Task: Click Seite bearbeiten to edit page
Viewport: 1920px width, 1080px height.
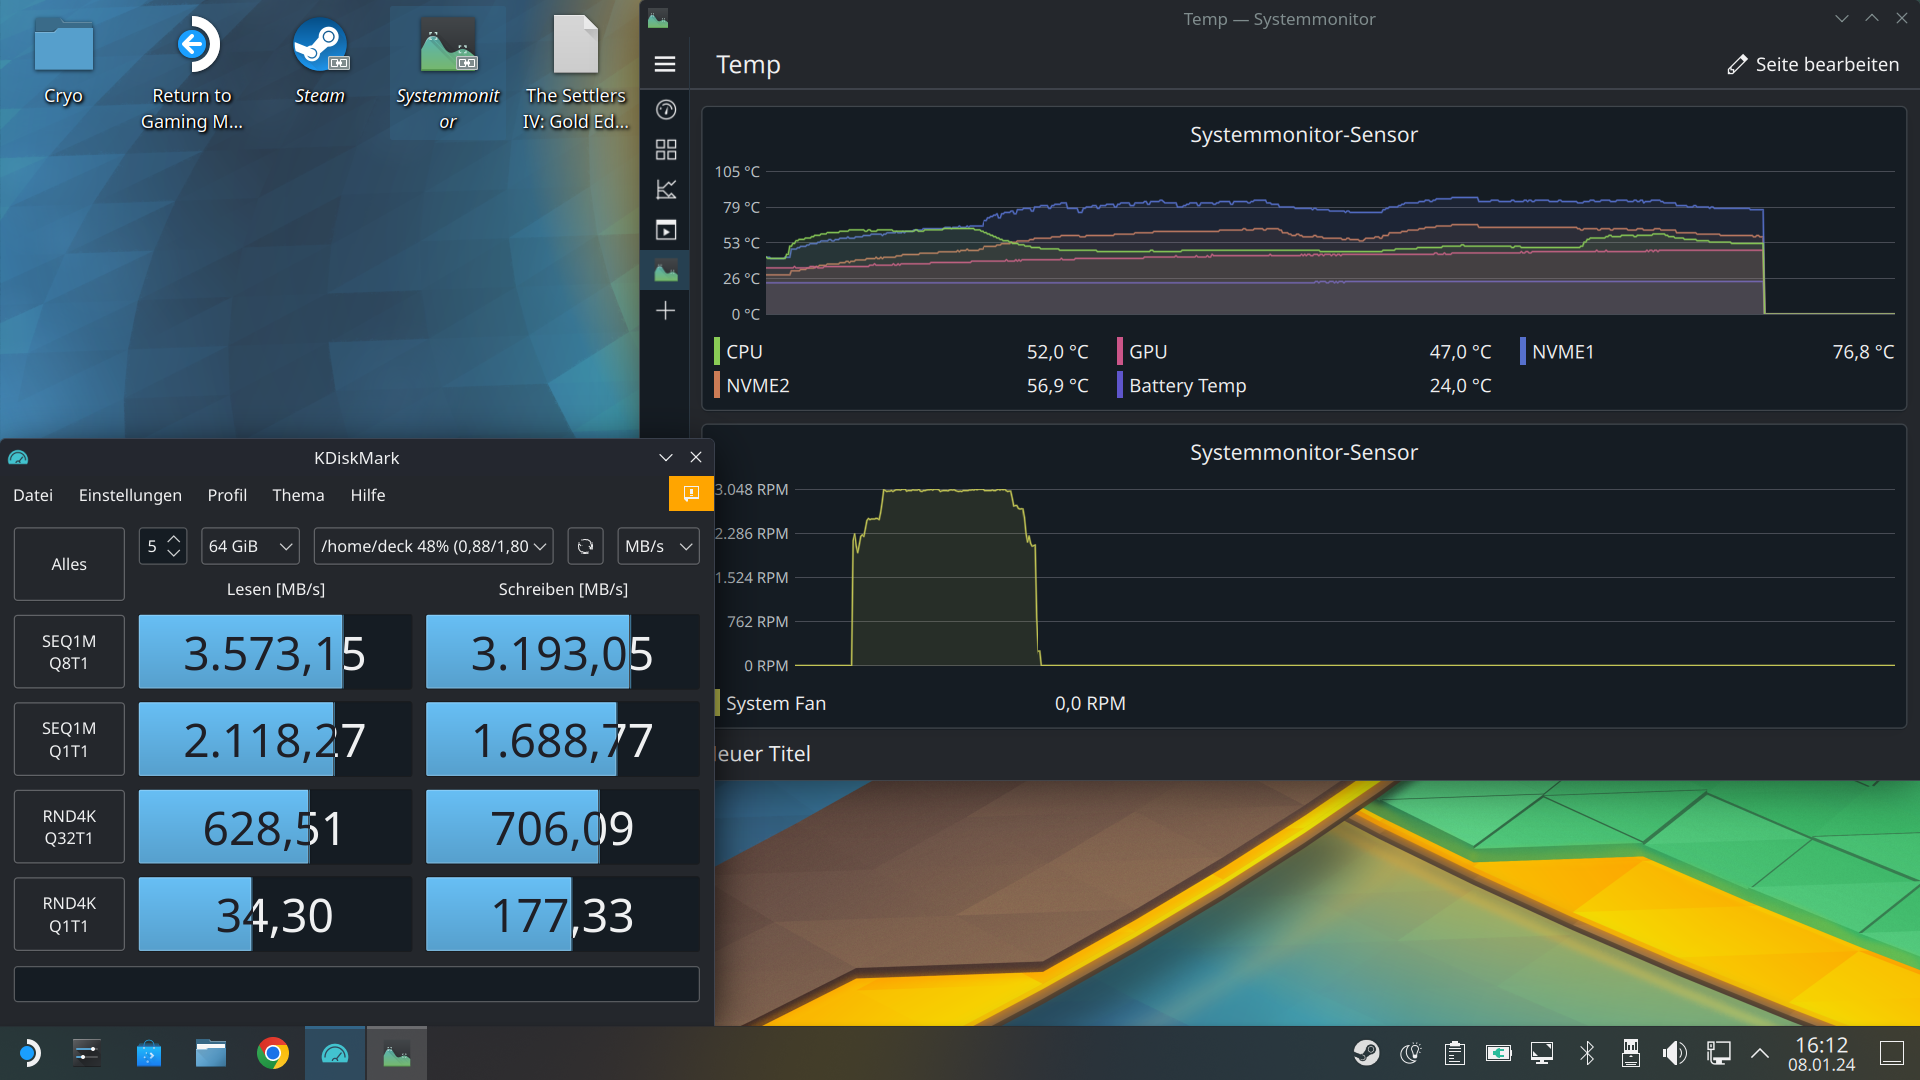Action: pos(1812,64)
